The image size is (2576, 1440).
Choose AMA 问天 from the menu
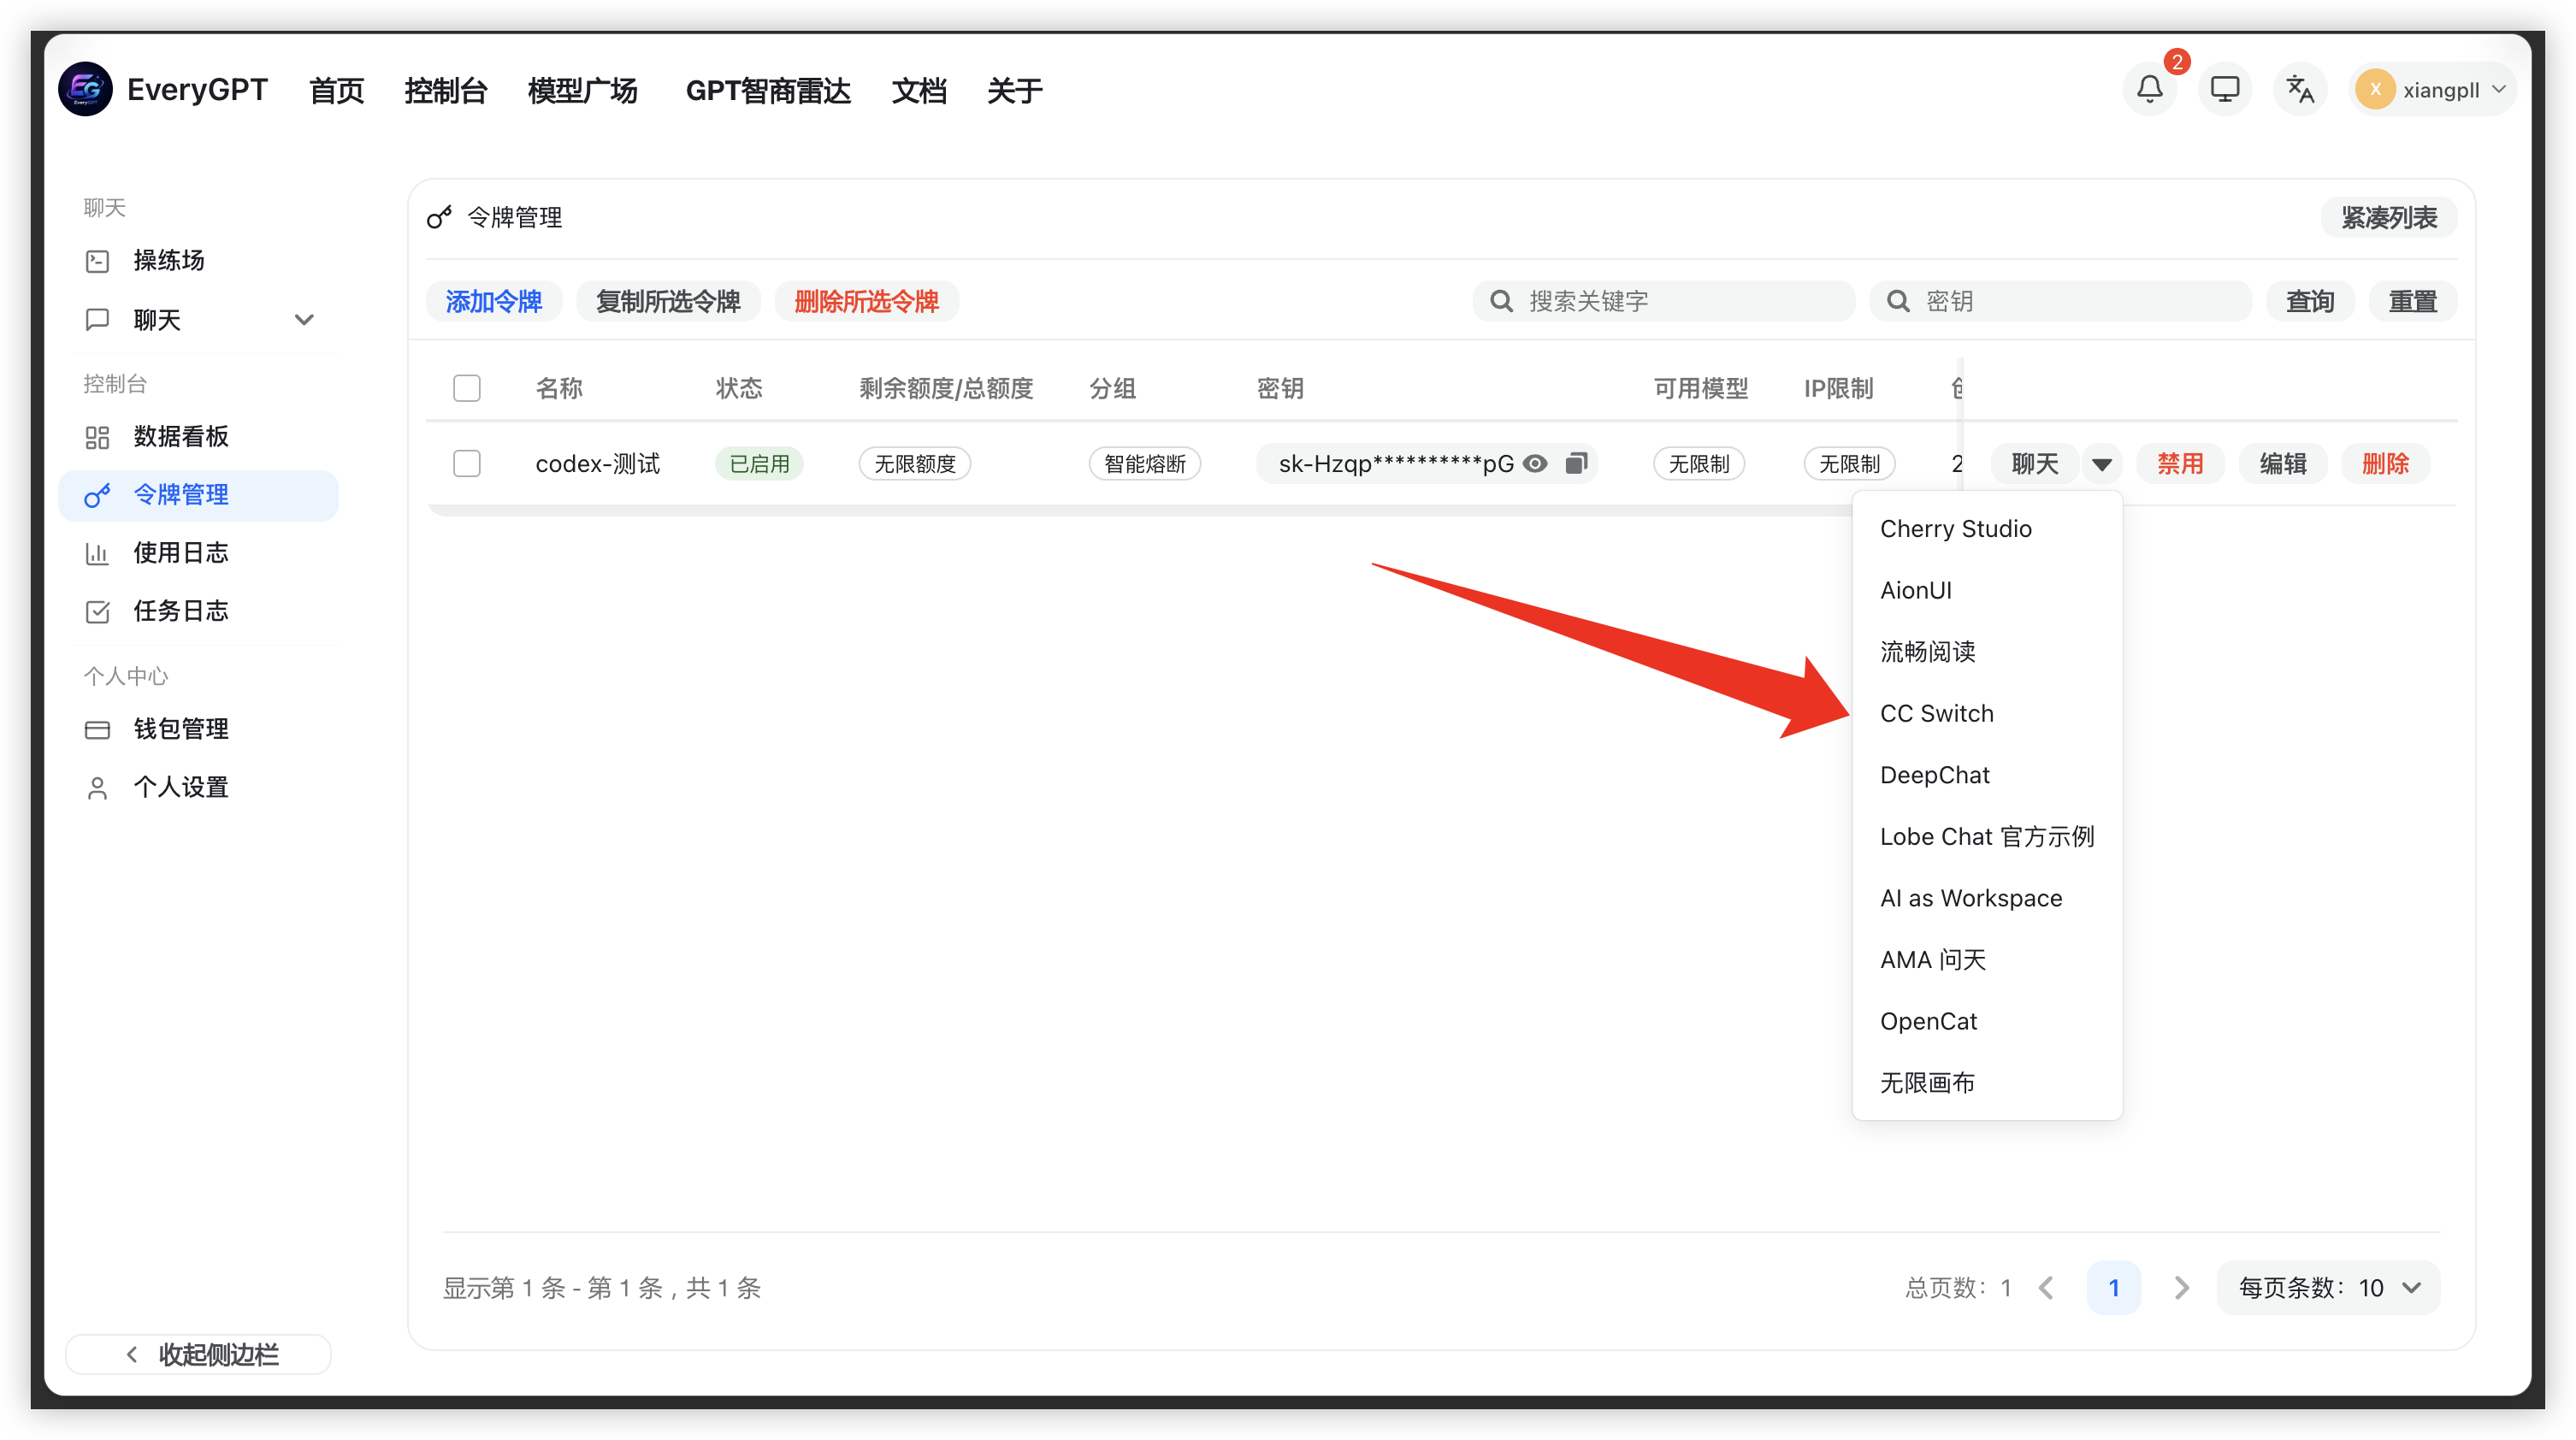(1987, 960)
